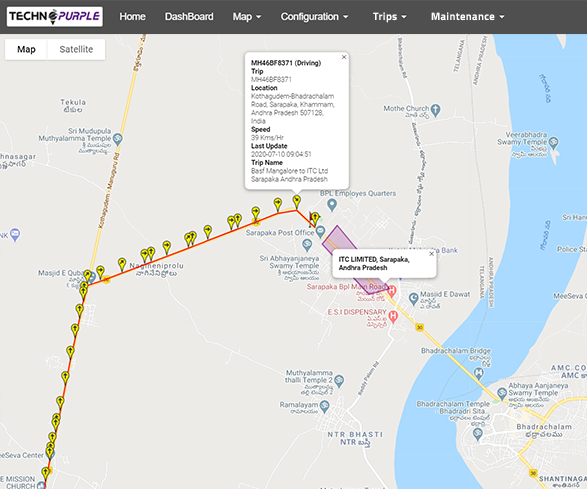
Task: Click the Muthyalamma thalli Temple 2 pin
Action: tap(339, 381)
